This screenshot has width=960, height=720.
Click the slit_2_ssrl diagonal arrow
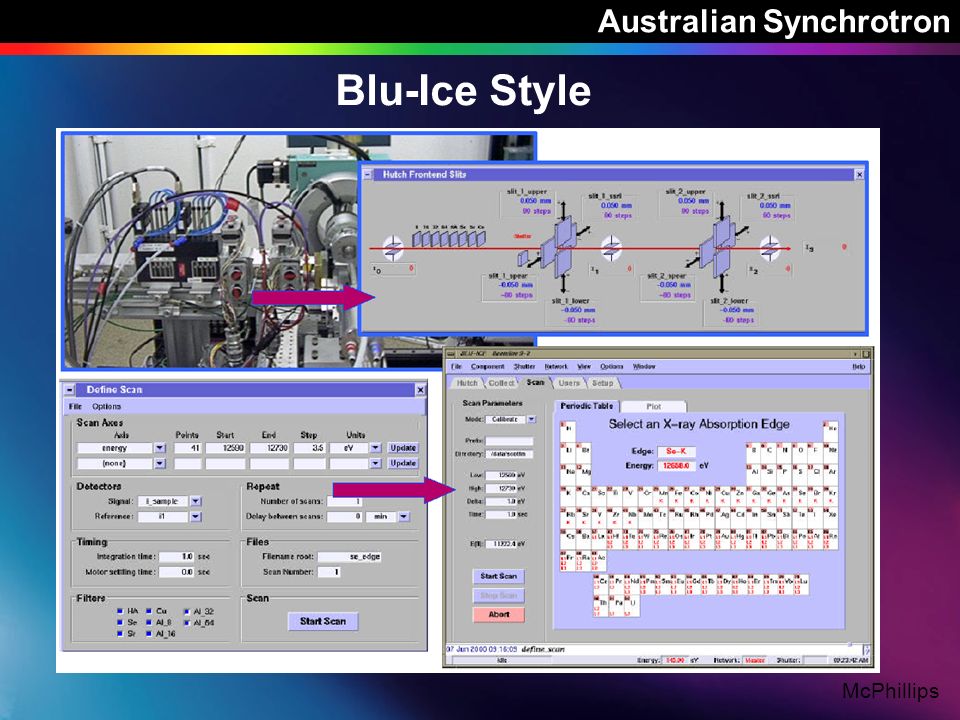pyautogui.click(x=741, y=231)
